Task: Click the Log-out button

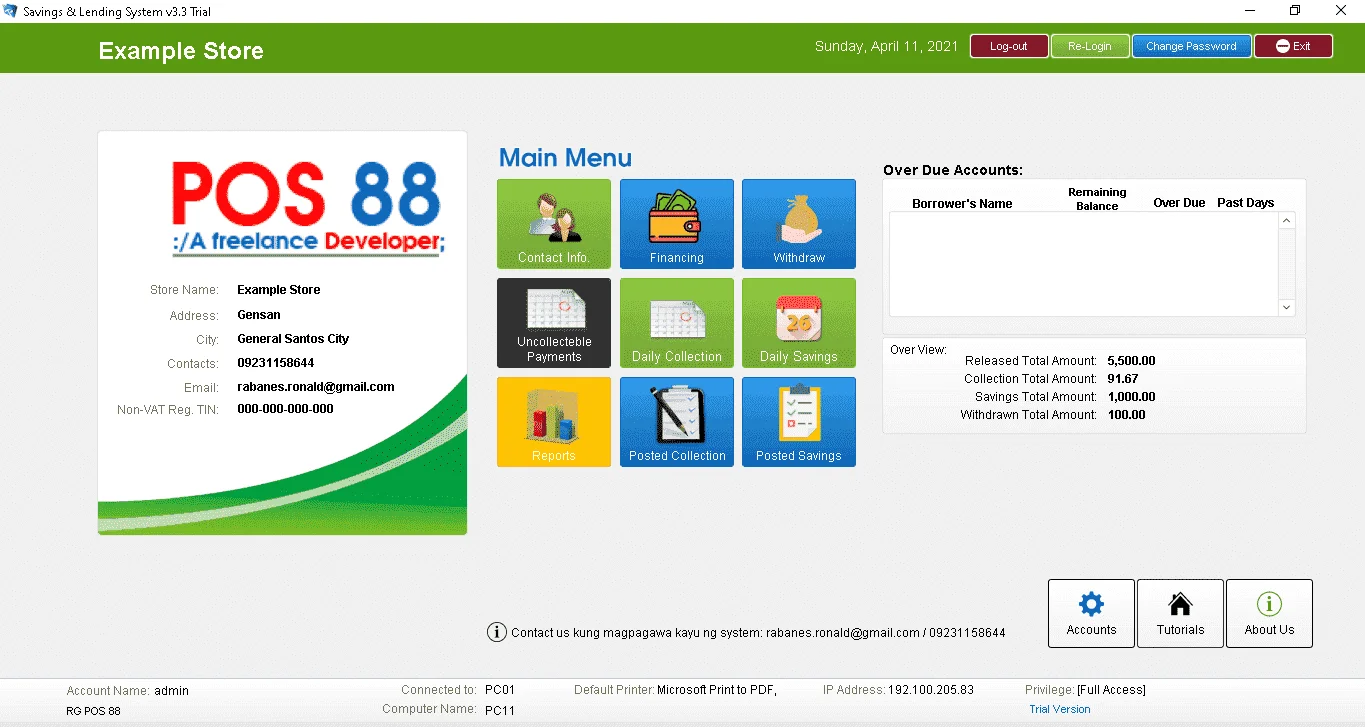Action: 1009,46
